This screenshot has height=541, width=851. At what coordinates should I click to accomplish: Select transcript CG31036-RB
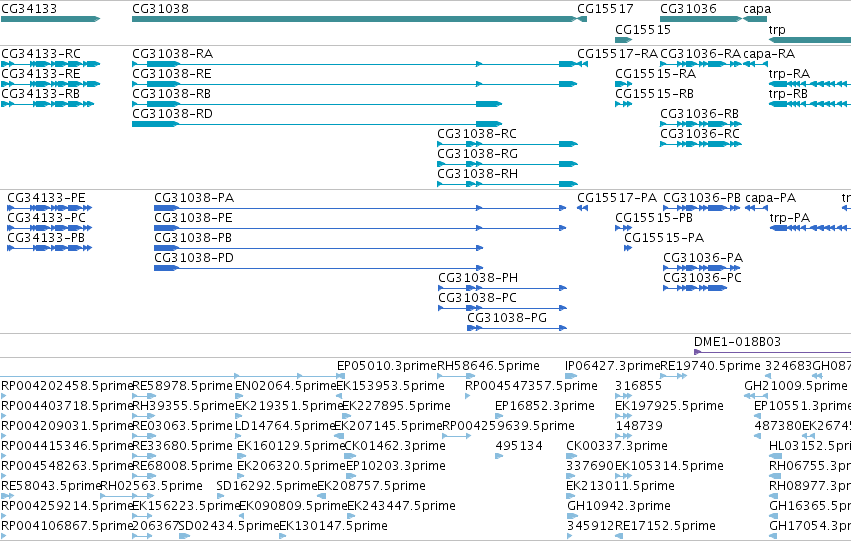[700, 114]
